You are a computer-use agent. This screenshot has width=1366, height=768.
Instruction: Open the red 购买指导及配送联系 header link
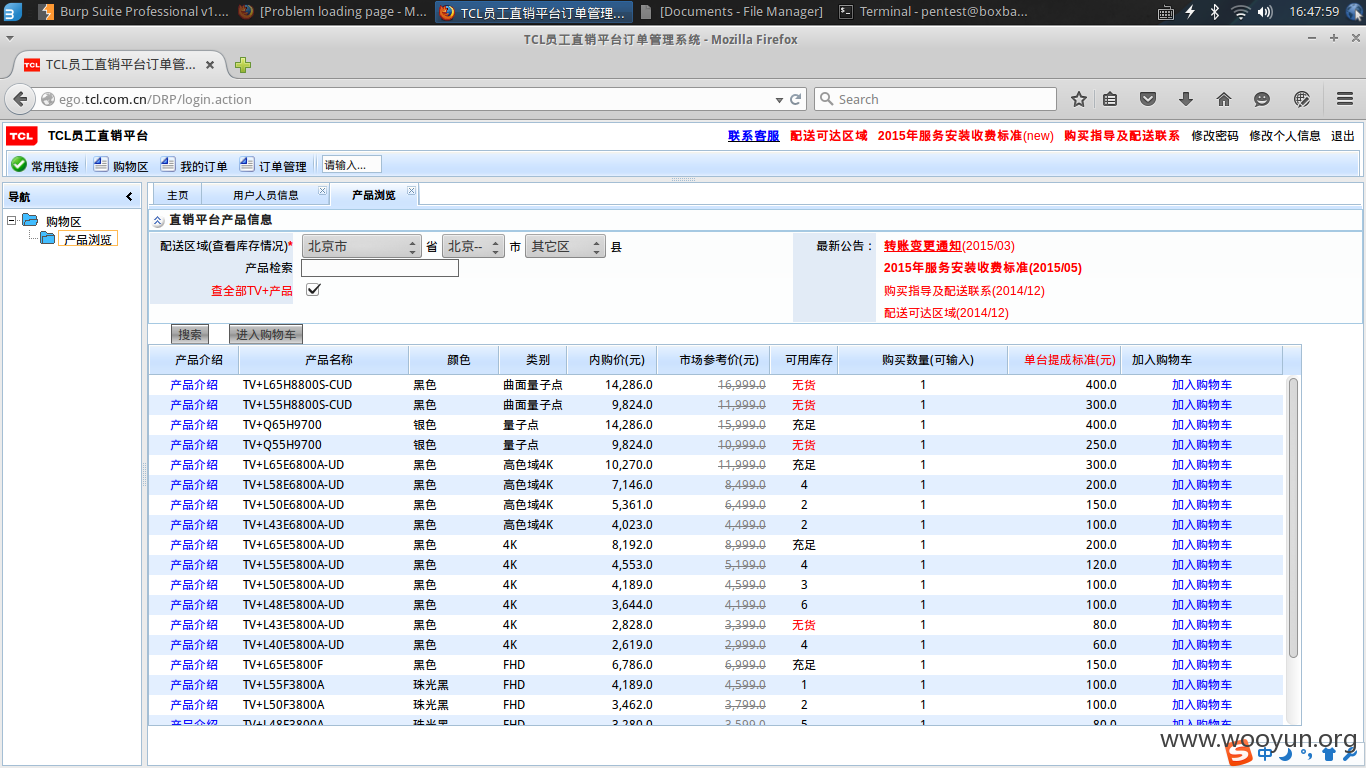[1122, 136]
